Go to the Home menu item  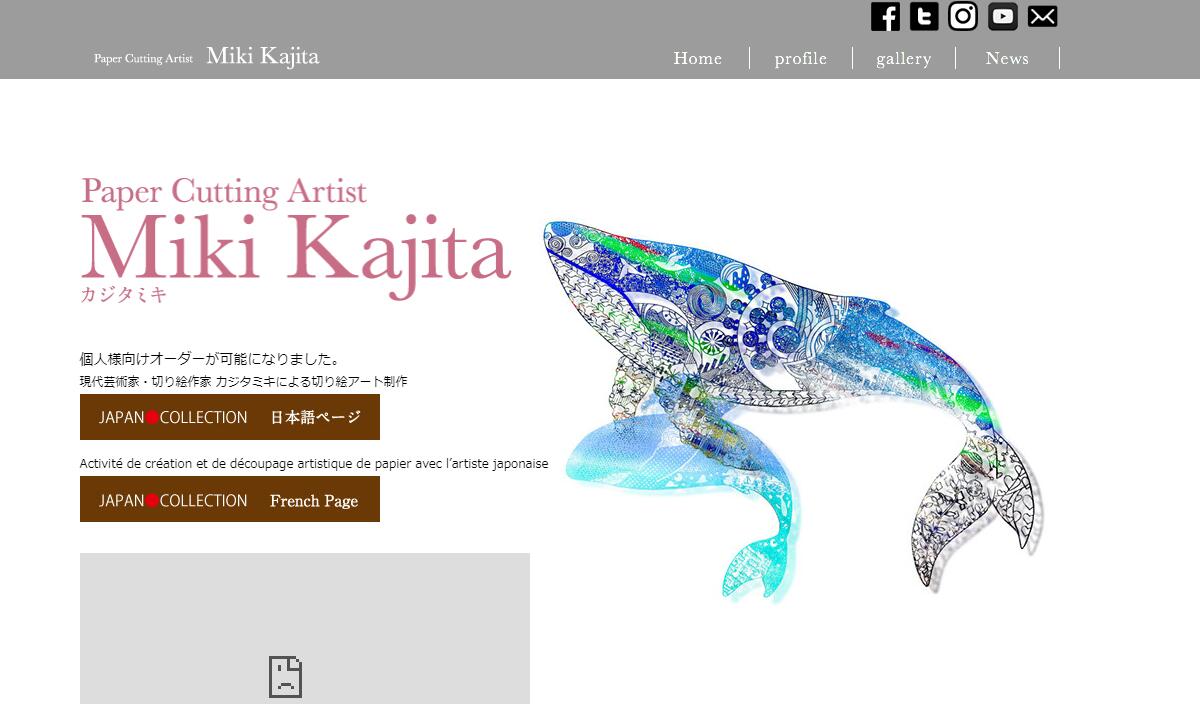(x=697, y=58)
